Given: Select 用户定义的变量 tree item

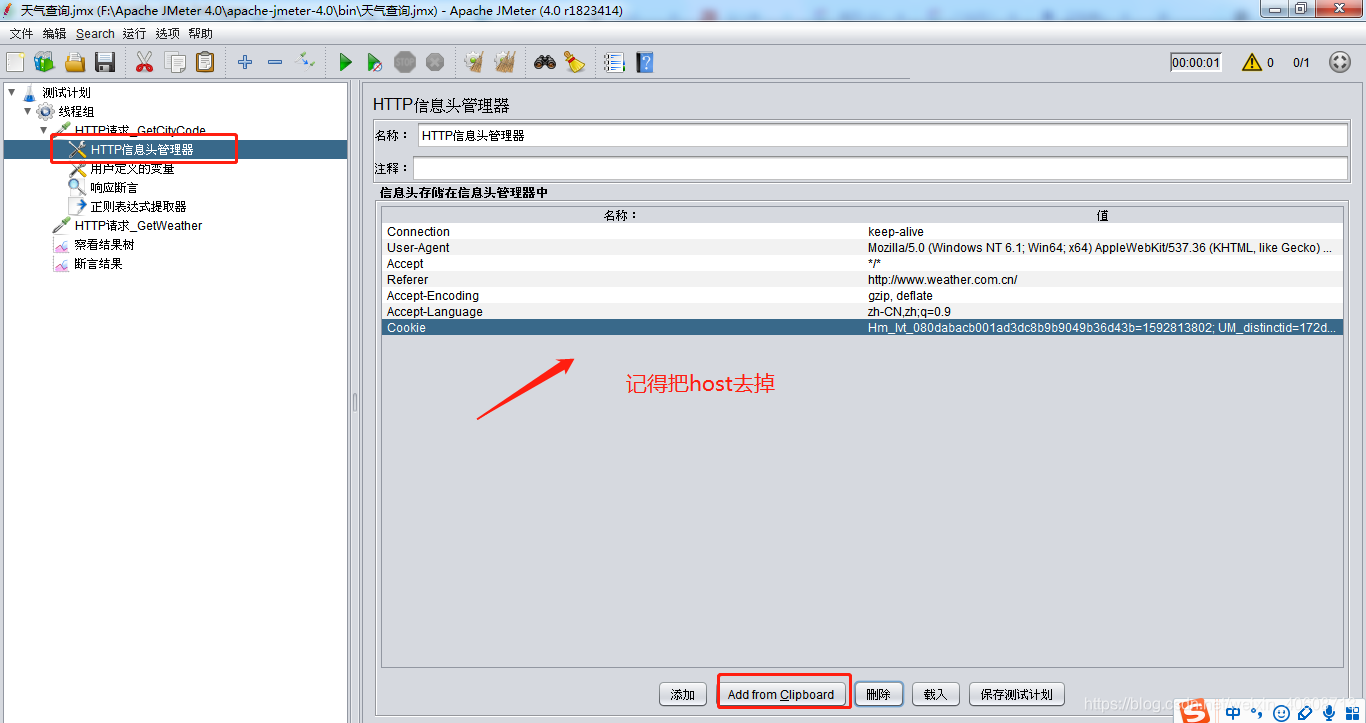Looking at the screenshot, I should [132, 168].
